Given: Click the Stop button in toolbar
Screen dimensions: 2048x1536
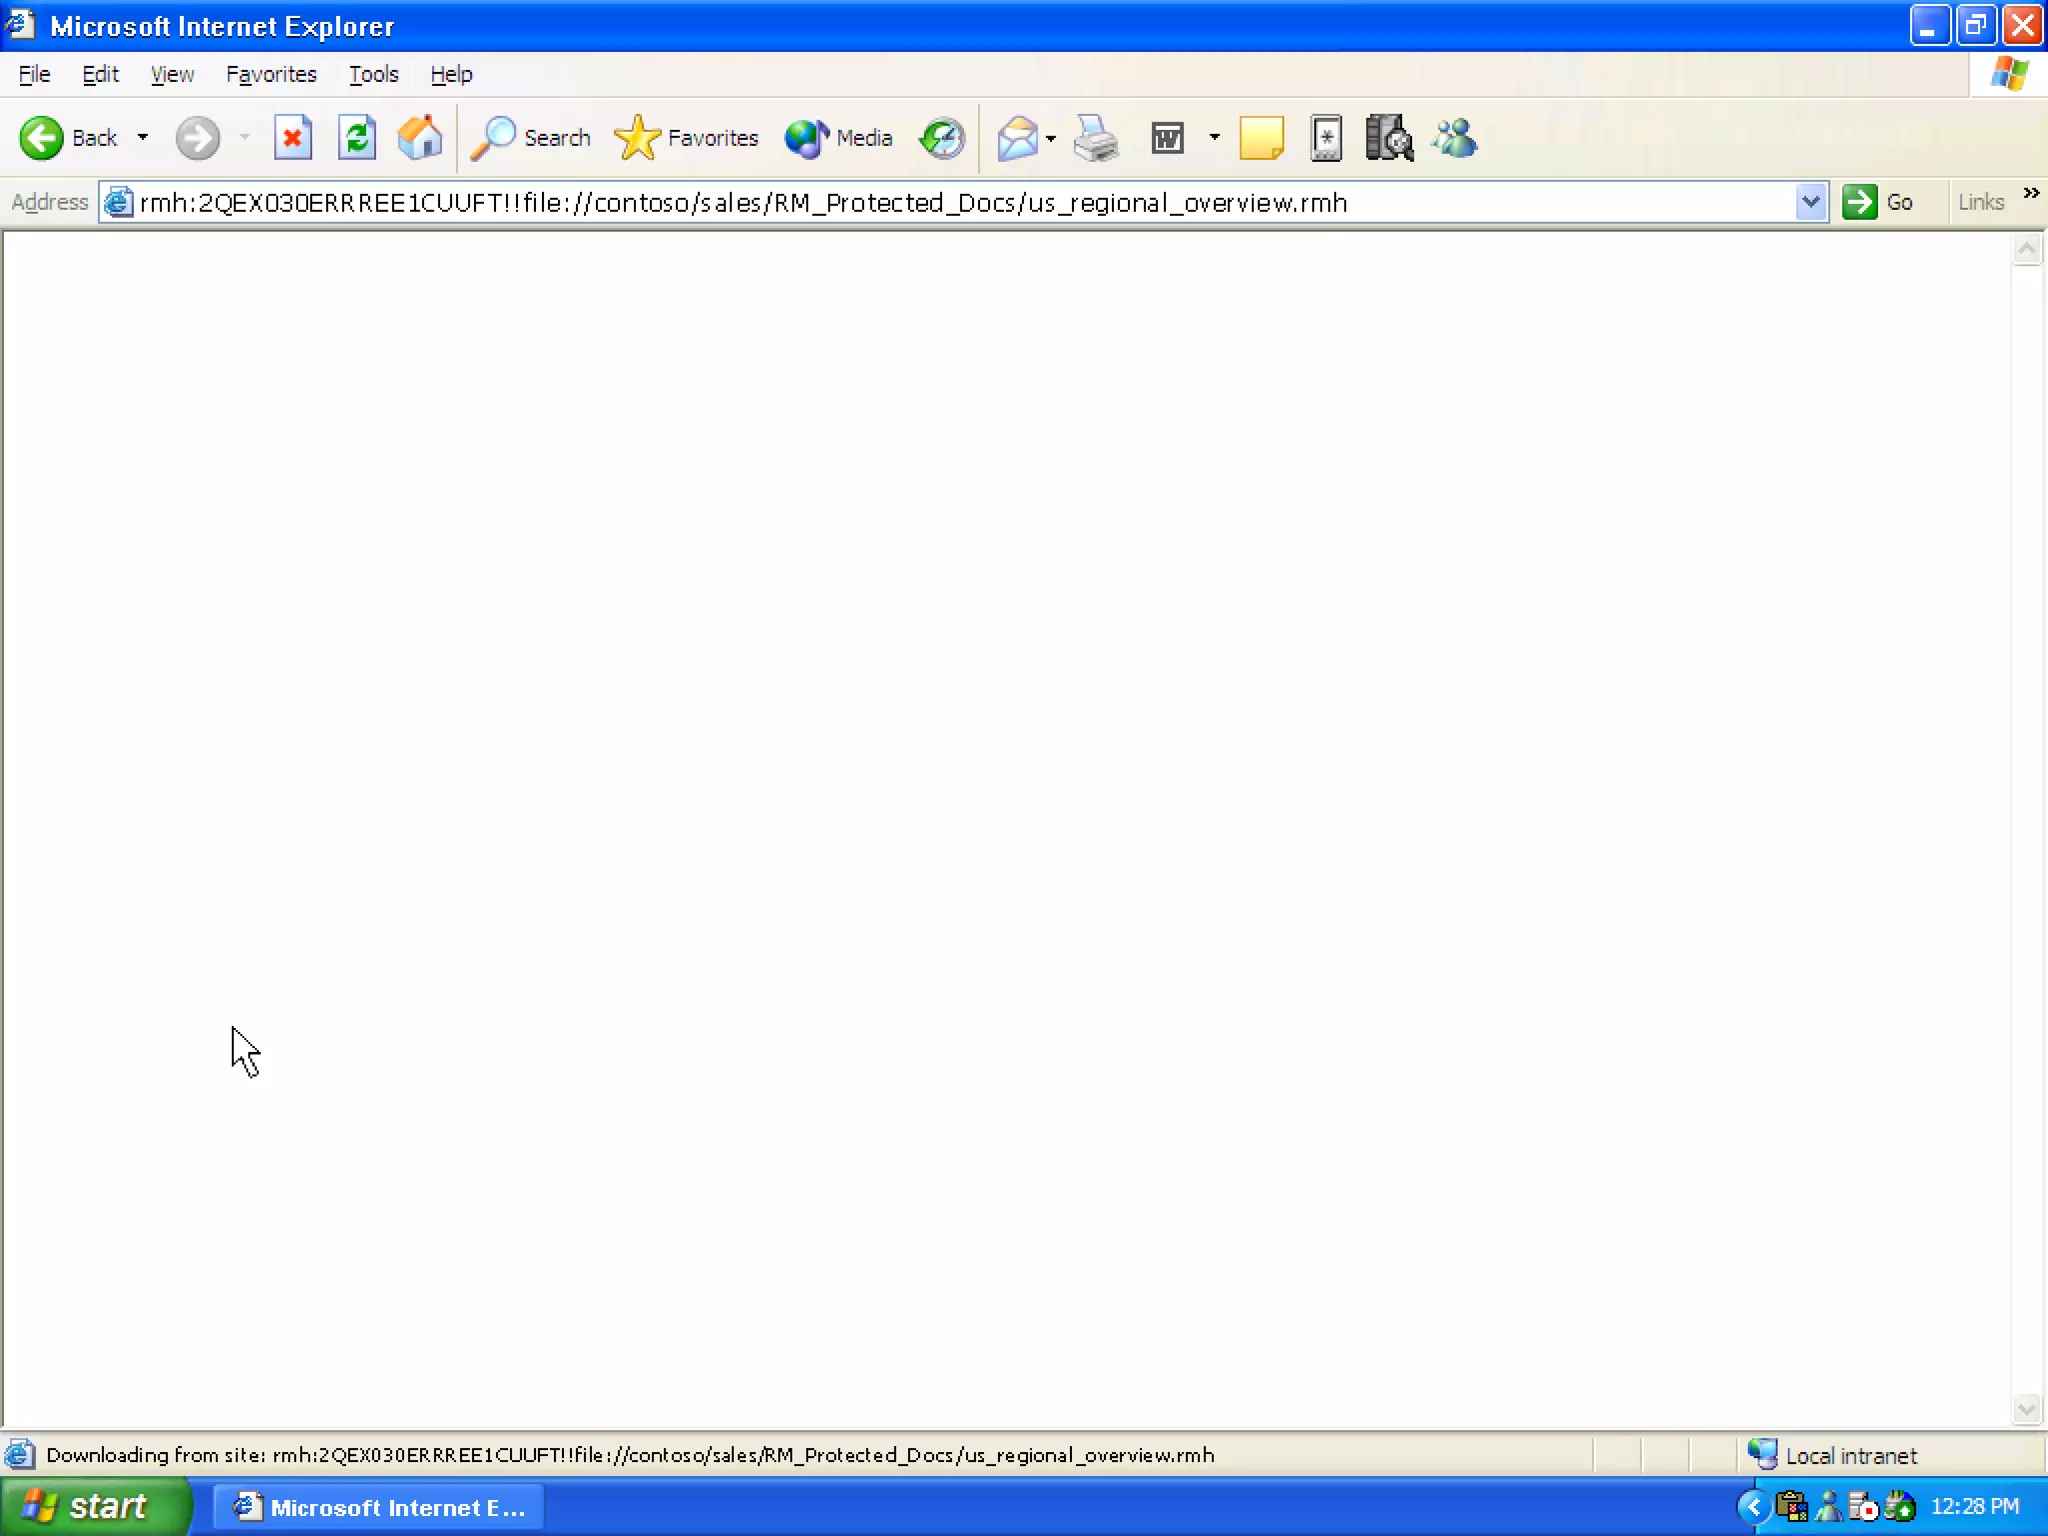Looking at the screenshot, I should (292, 138).
